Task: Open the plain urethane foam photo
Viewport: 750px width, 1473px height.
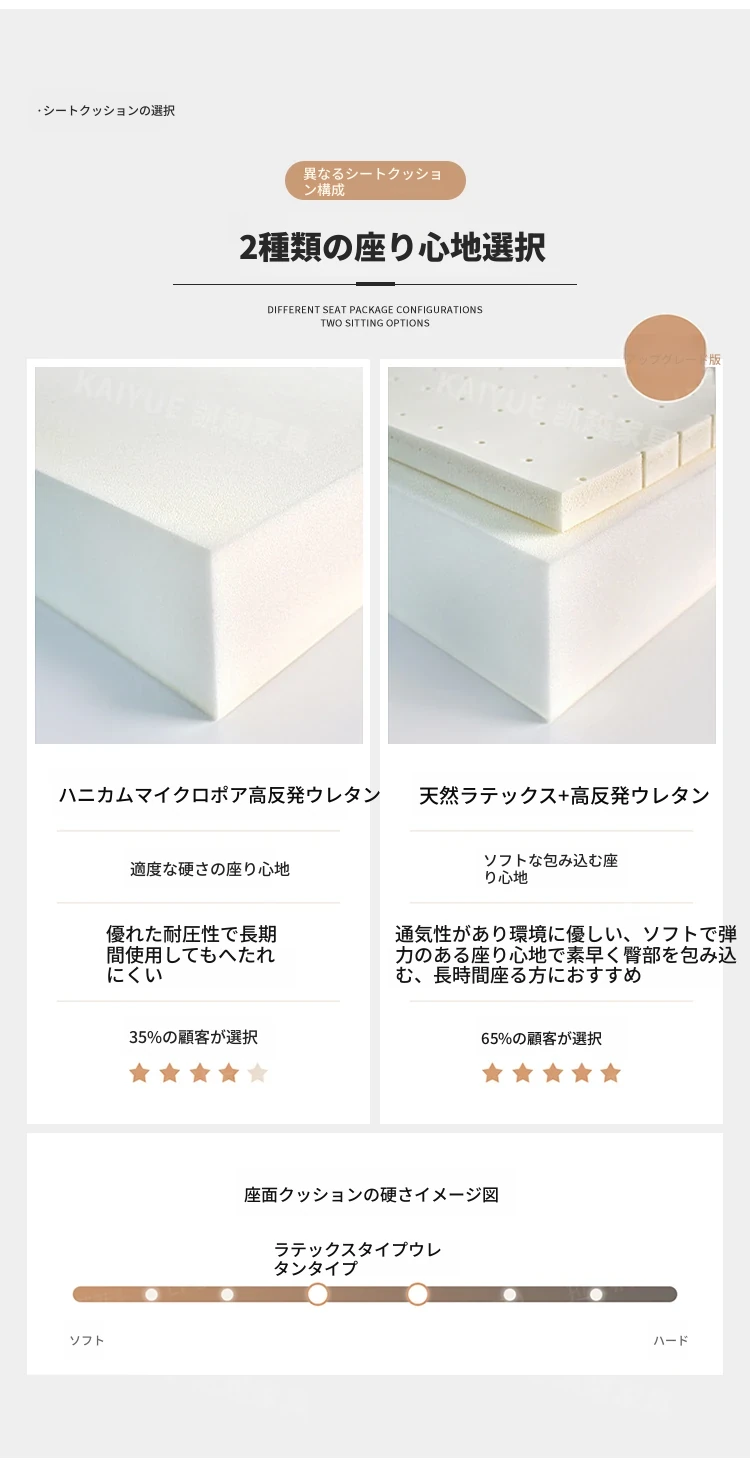Action: 199,555
